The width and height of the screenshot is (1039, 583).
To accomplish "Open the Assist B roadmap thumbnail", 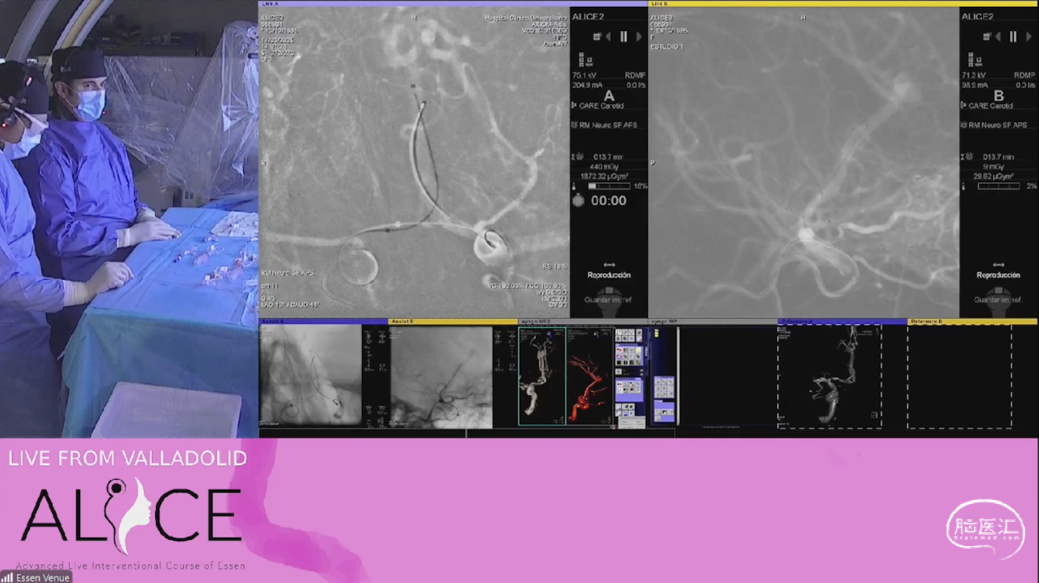I will point(441,377).
